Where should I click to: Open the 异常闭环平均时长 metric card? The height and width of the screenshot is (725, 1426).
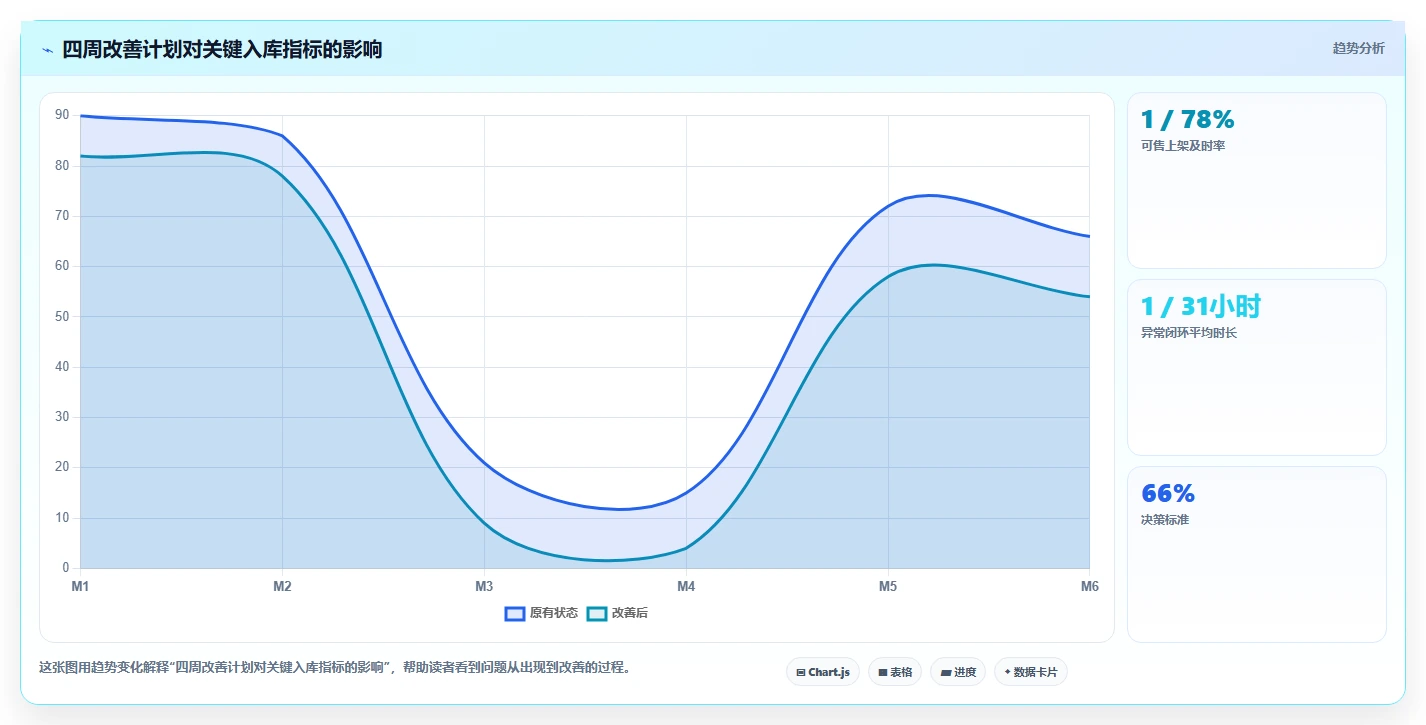[x=1257, y=367]
